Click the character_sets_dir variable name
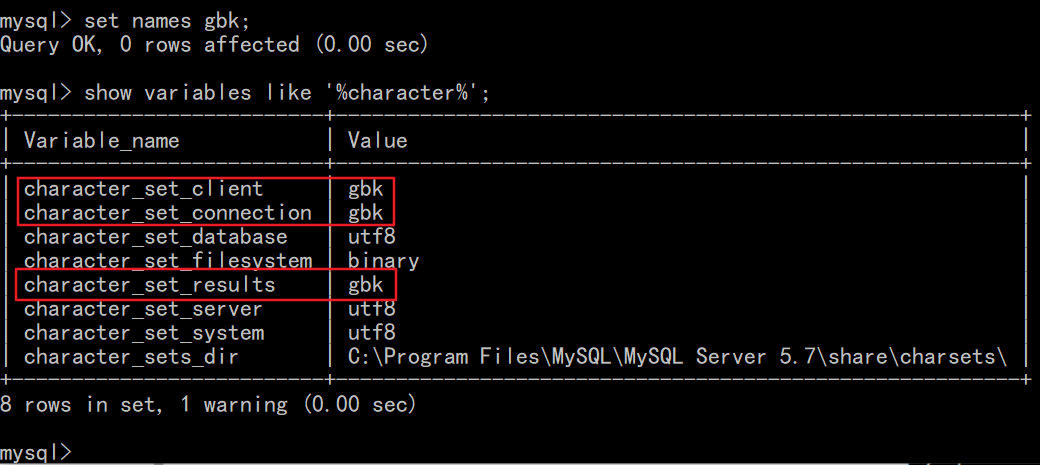 [131, 357]
